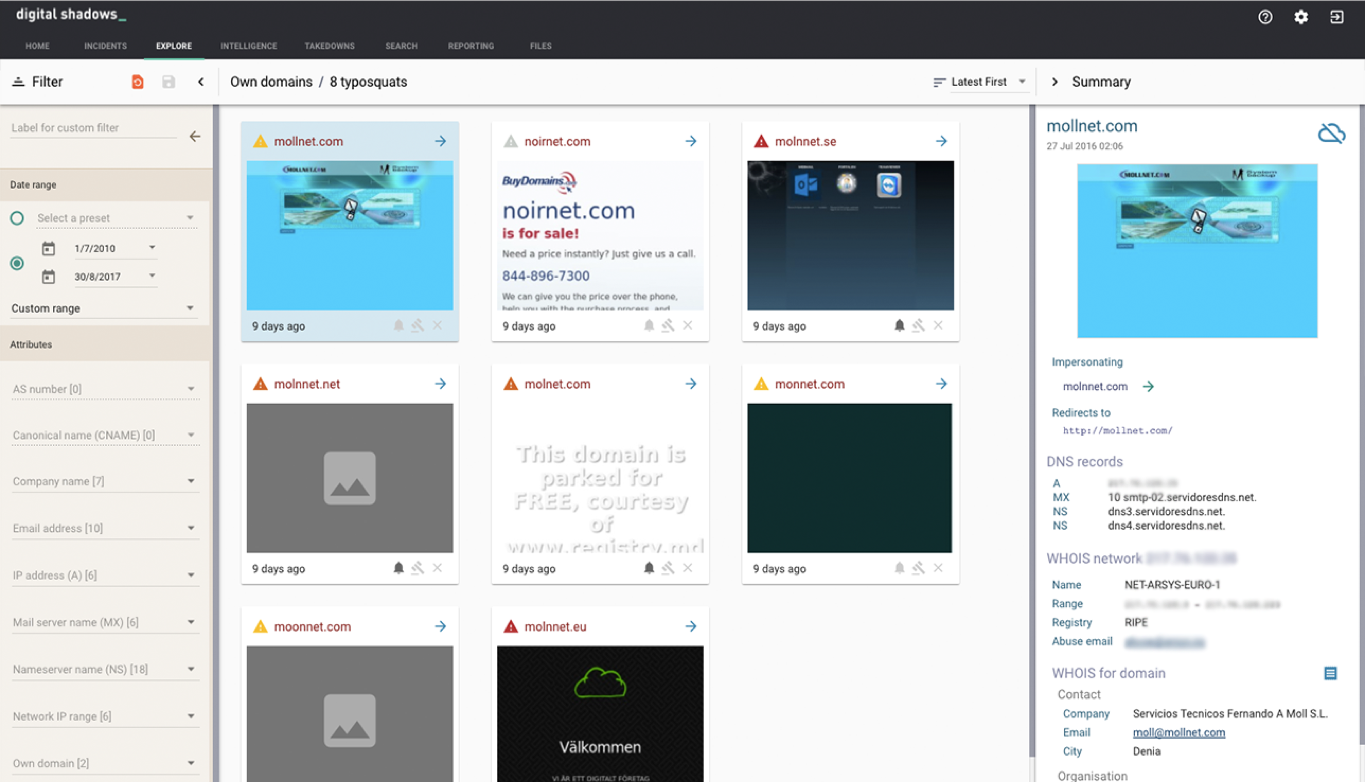Viewport: 1365px width, 782px height.
Task: Click bell icon on molnnet.net card
Action: [x=398, y=568]
